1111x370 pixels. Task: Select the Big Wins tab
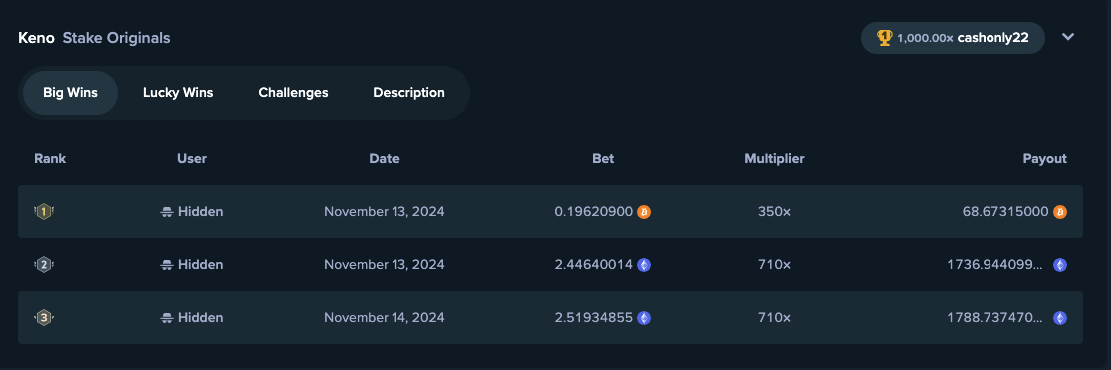click(x=70, y=93)
